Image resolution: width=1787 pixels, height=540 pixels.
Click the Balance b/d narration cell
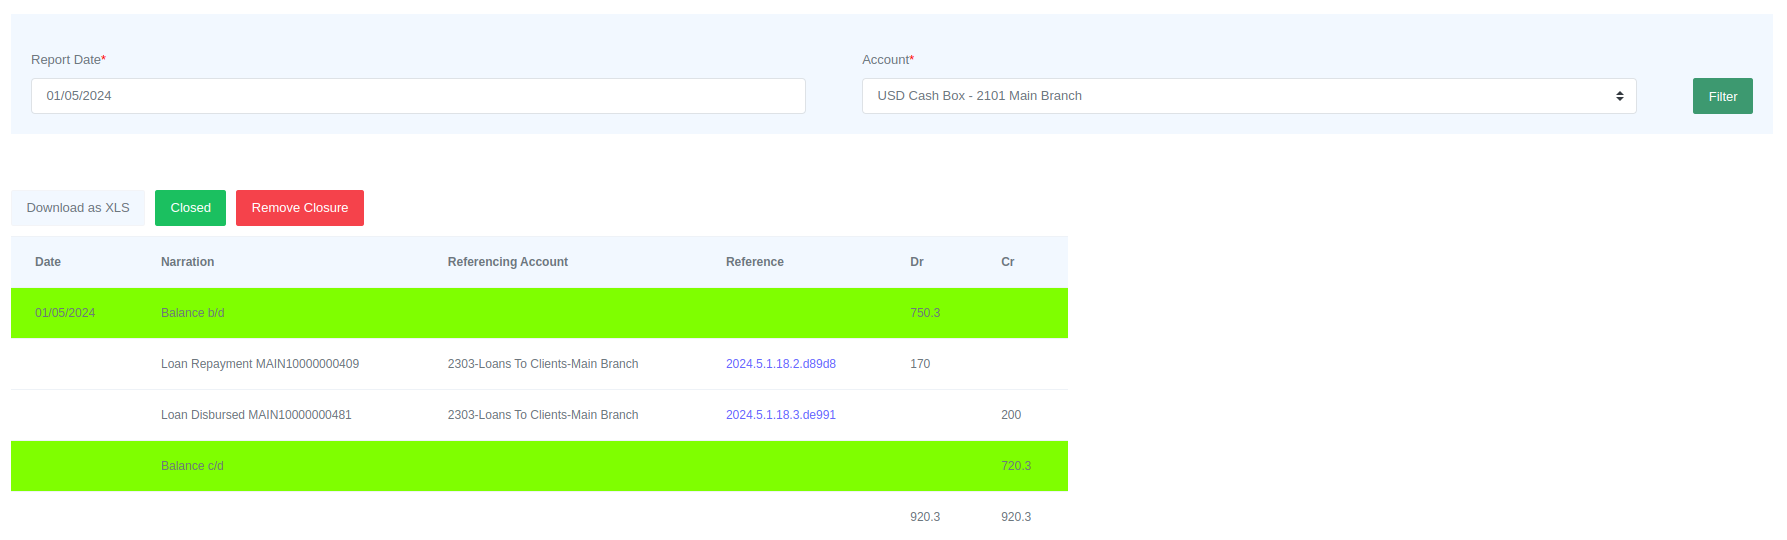coord(192,313)
